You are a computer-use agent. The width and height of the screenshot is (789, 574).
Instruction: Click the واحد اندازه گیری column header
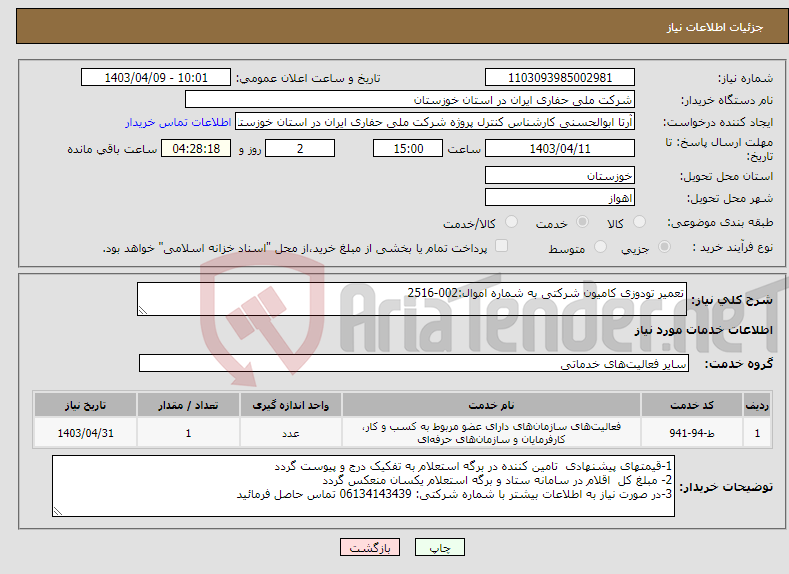click(291, 405)
